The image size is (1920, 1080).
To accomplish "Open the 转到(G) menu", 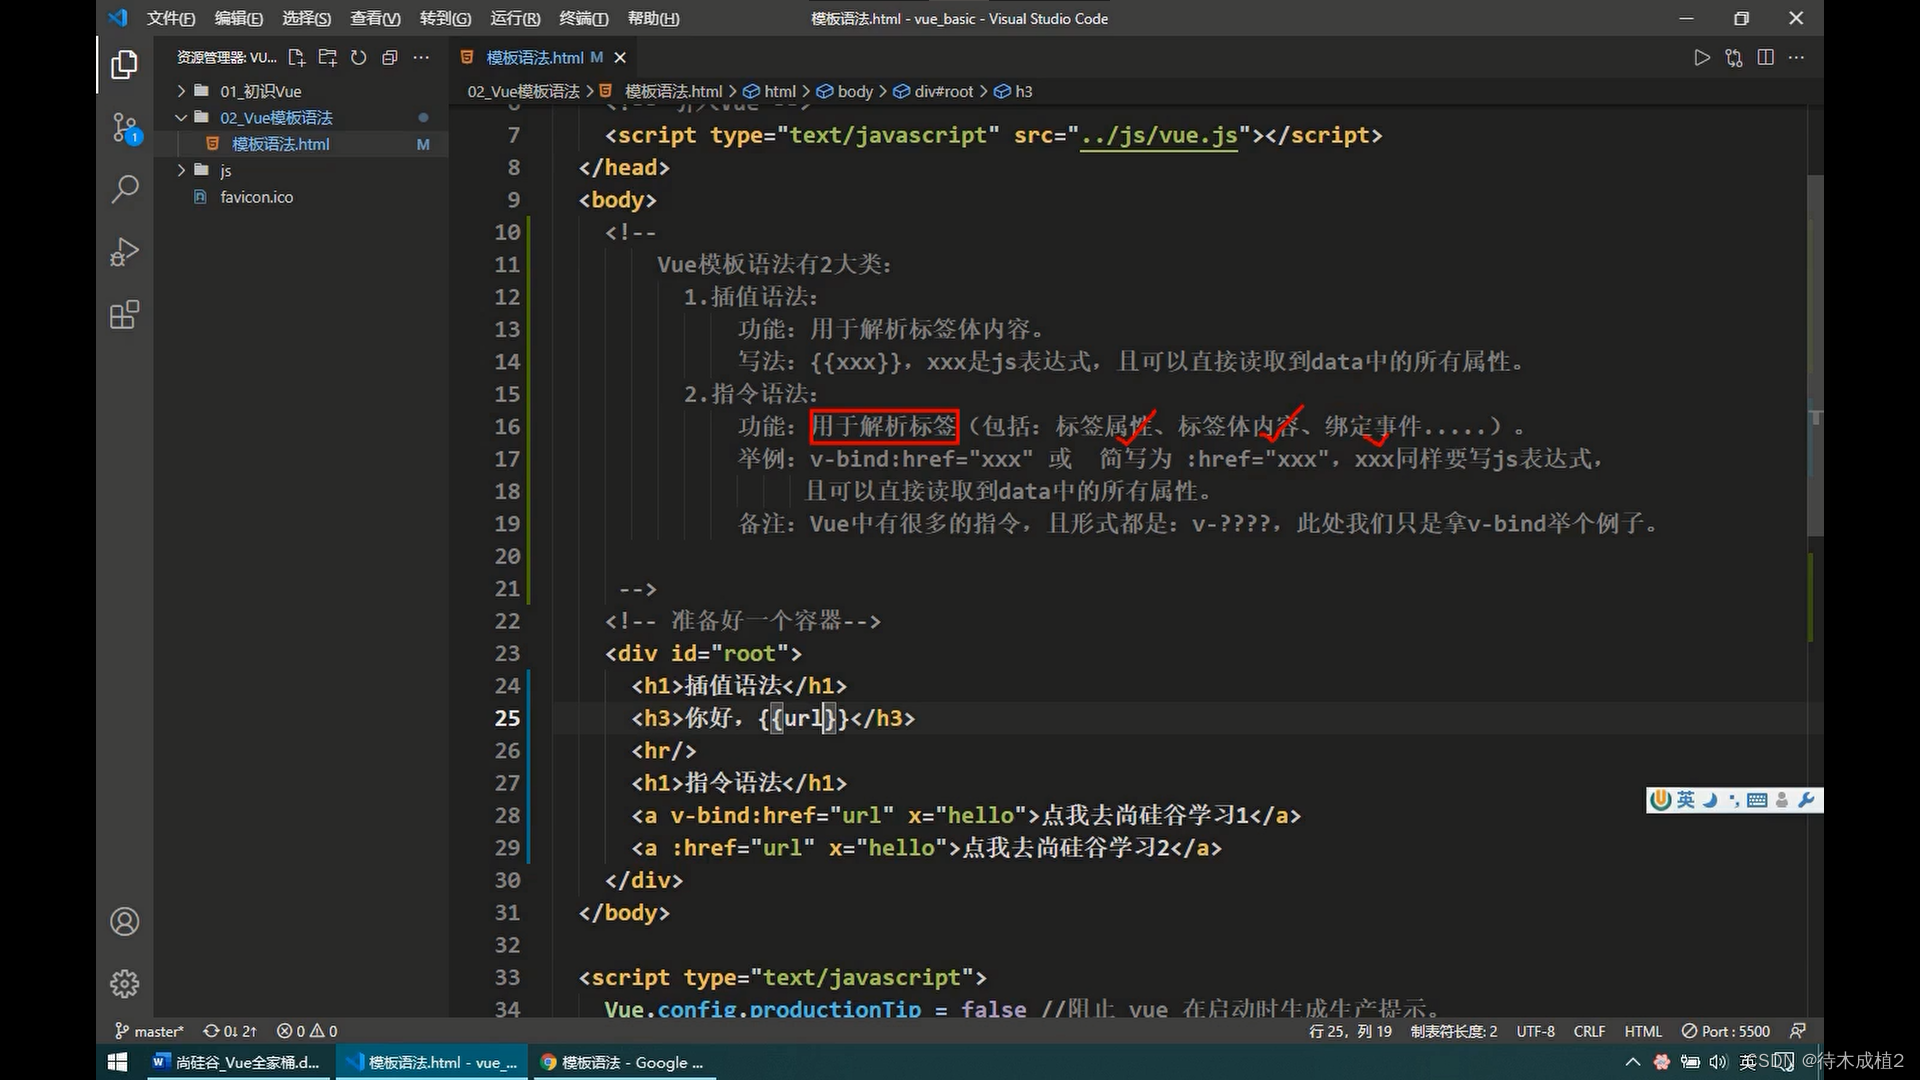I will (445, 18).
